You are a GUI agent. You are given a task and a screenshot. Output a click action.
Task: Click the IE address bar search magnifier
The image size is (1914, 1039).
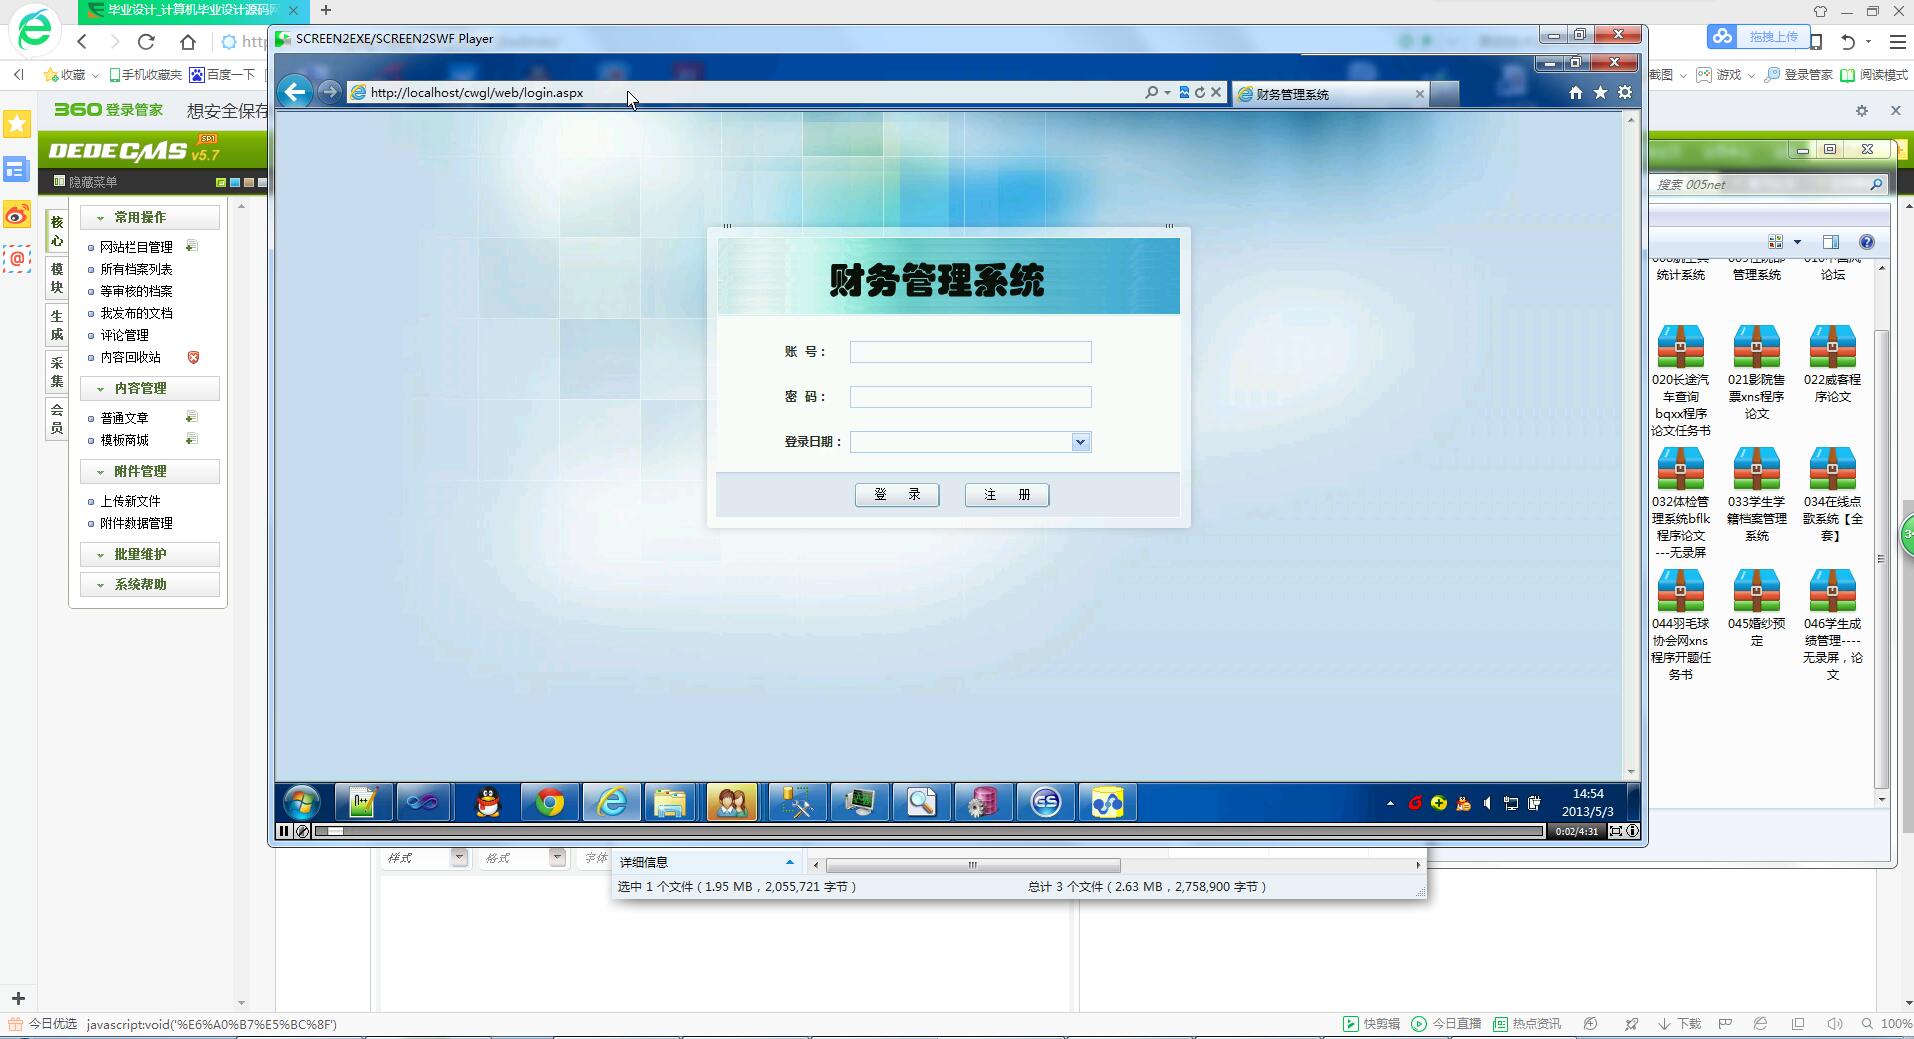1152,92
